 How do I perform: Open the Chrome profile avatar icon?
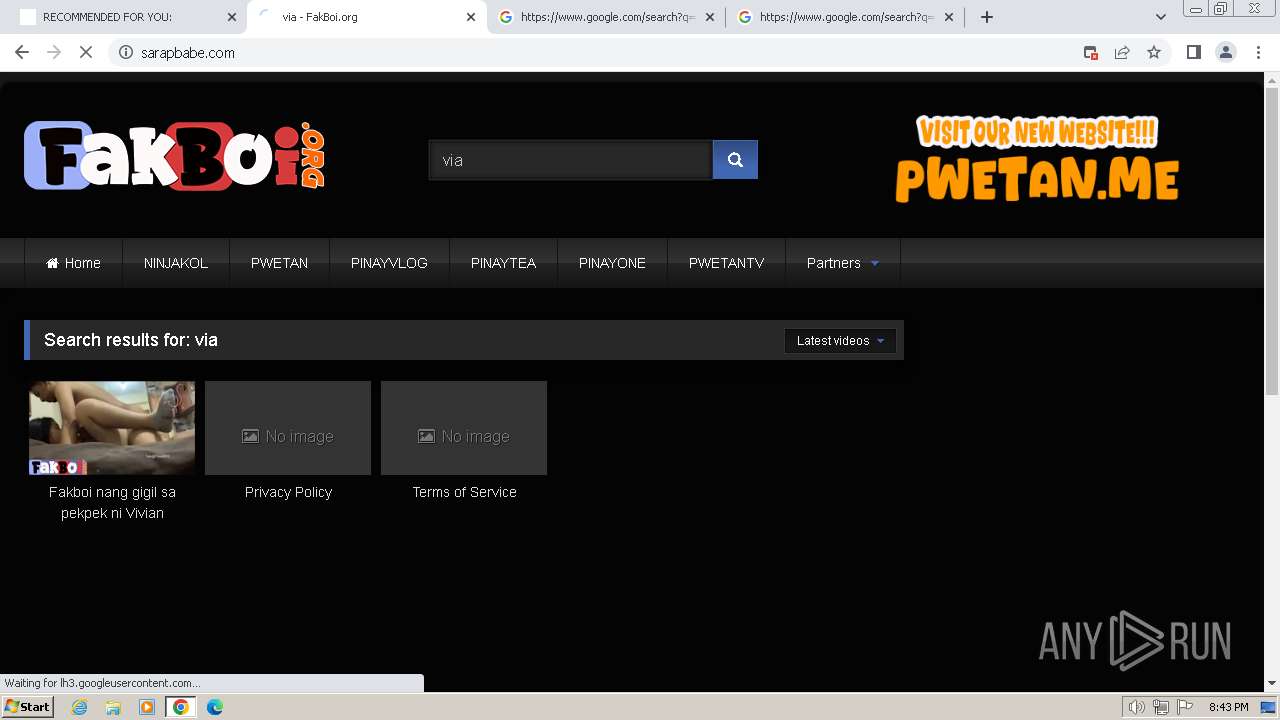(x=1226, y=53)
